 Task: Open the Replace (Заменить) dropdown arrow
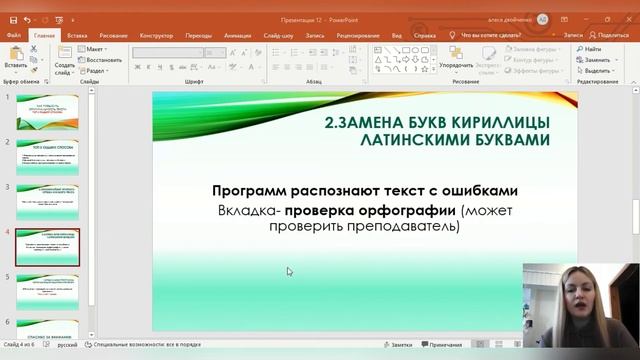coord(616,60)
